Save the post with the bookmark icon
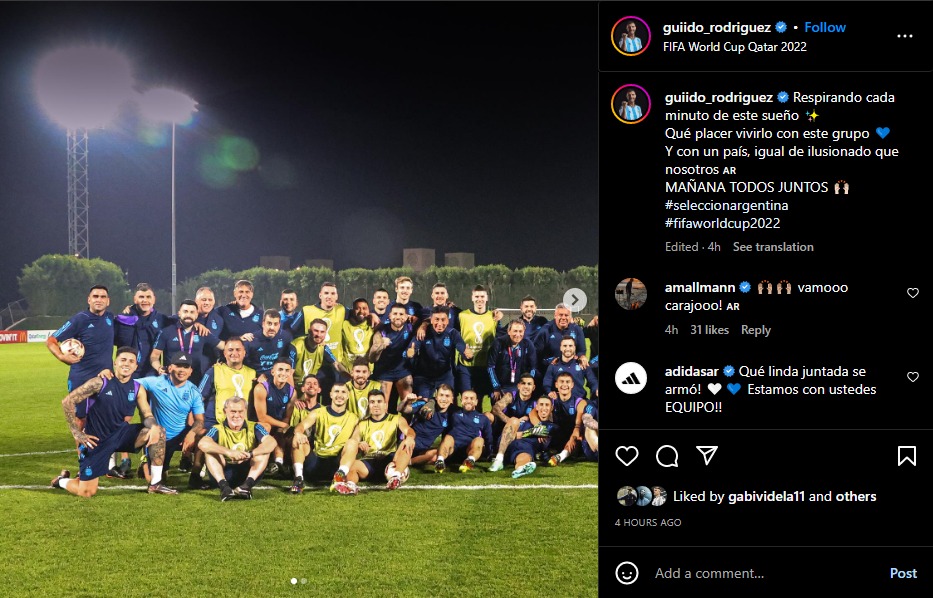 (x=906, y=456)
